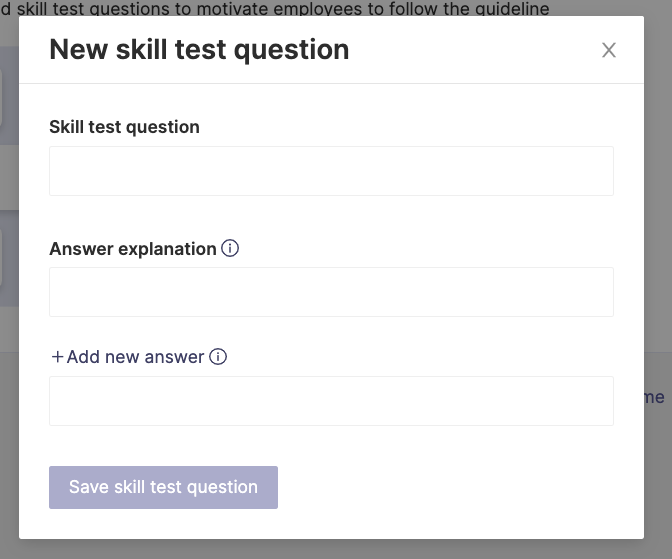Click the info icon beside Answer explanation
The width and height of the screenshot is (672, 559).
[230, 248]
